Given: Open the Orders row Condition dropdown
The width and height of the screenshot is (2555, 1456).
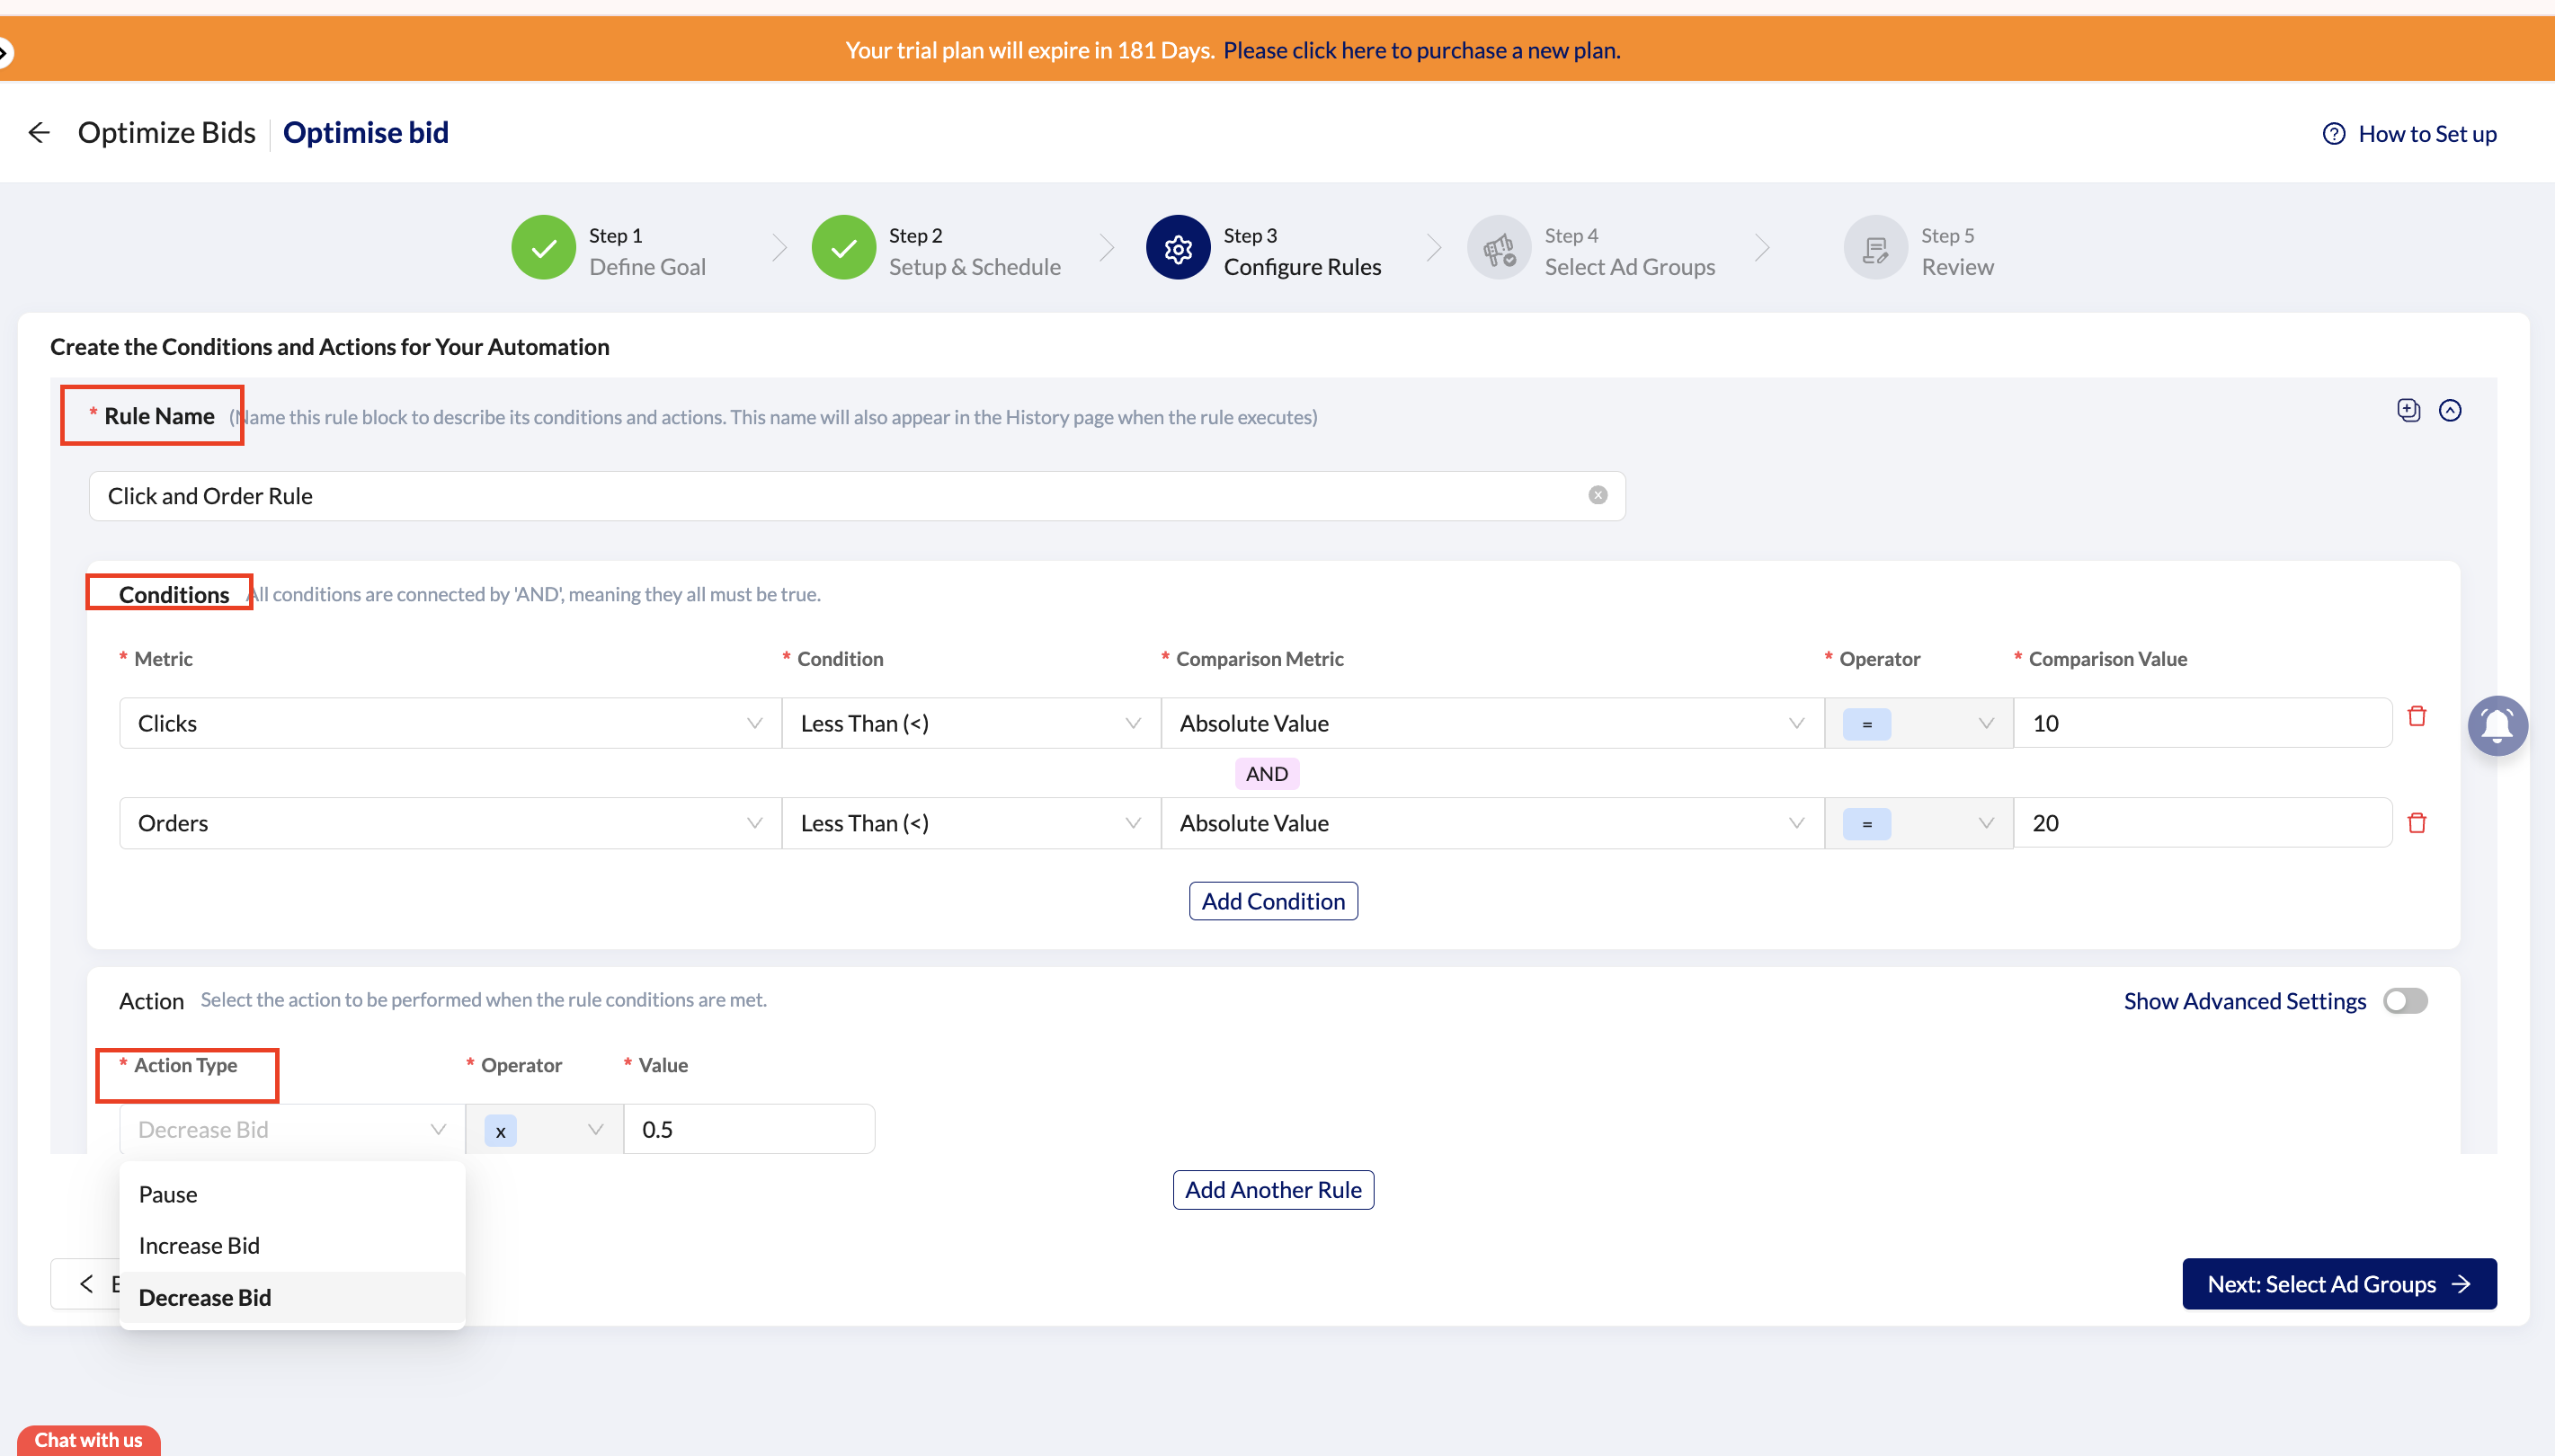Looking at the screenshot, I should pyautogui.click(x=970, y=823).
